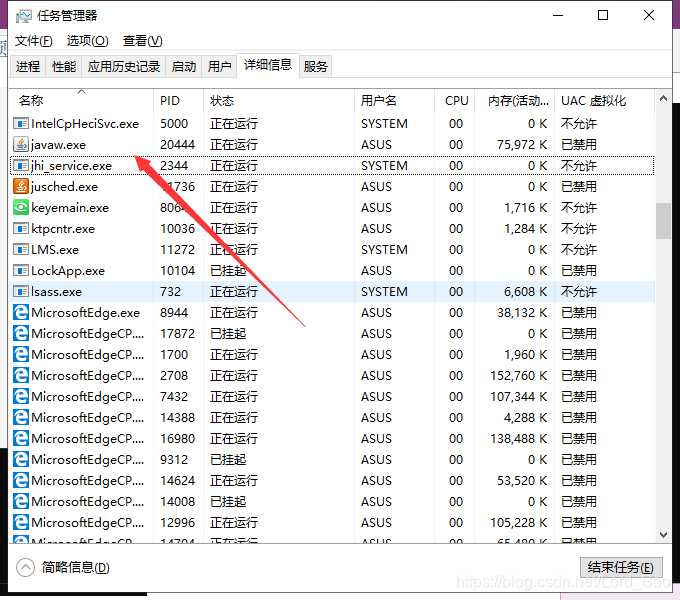Click memory value 138,488 K
The height and width of the screenshot is (600, 680).
(519, 438)
